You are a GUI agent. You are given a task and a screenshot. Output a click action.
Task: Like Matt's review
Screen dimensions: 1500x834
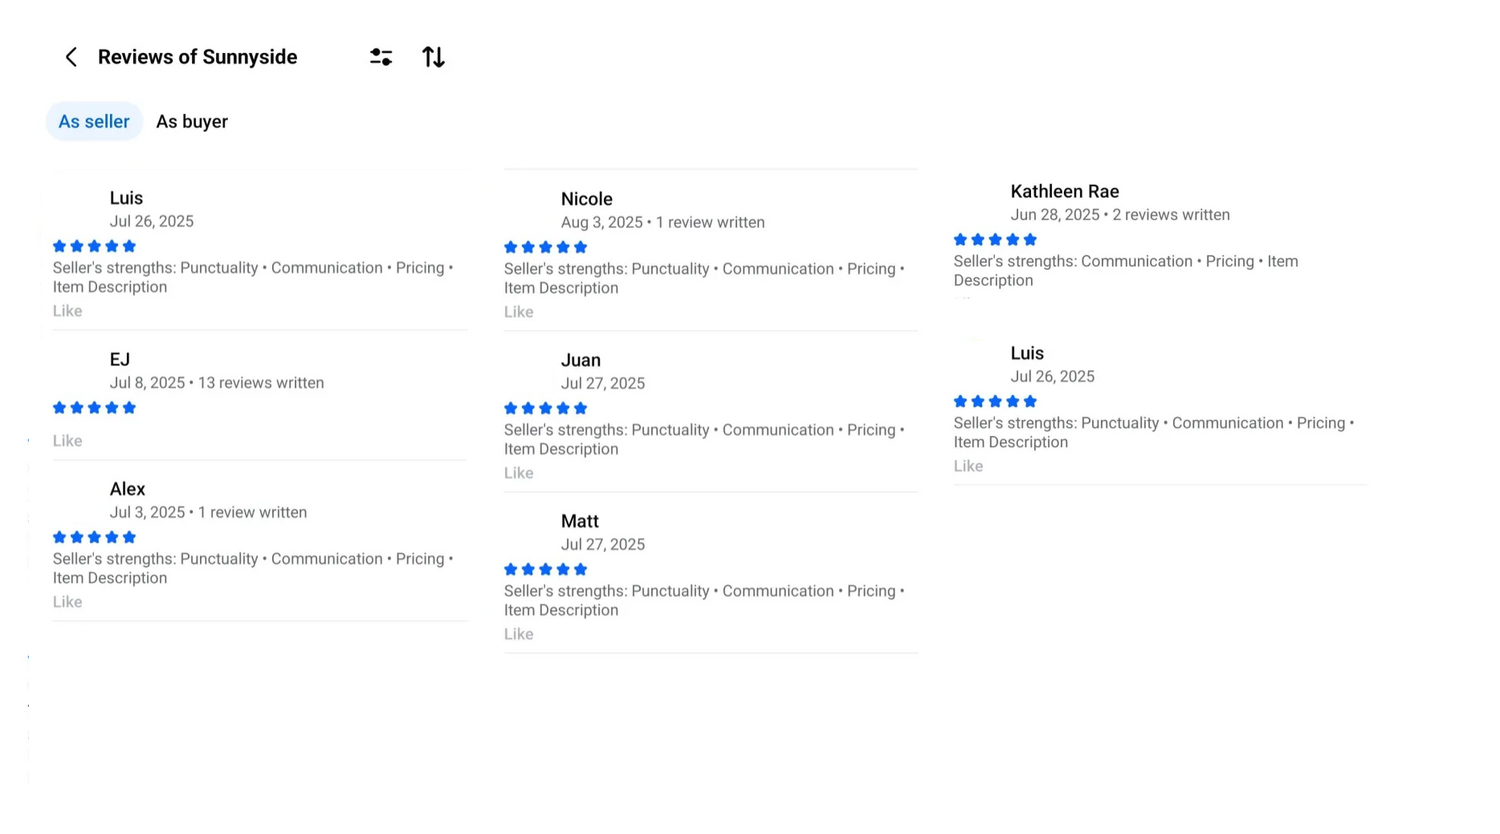pos(518,634)
